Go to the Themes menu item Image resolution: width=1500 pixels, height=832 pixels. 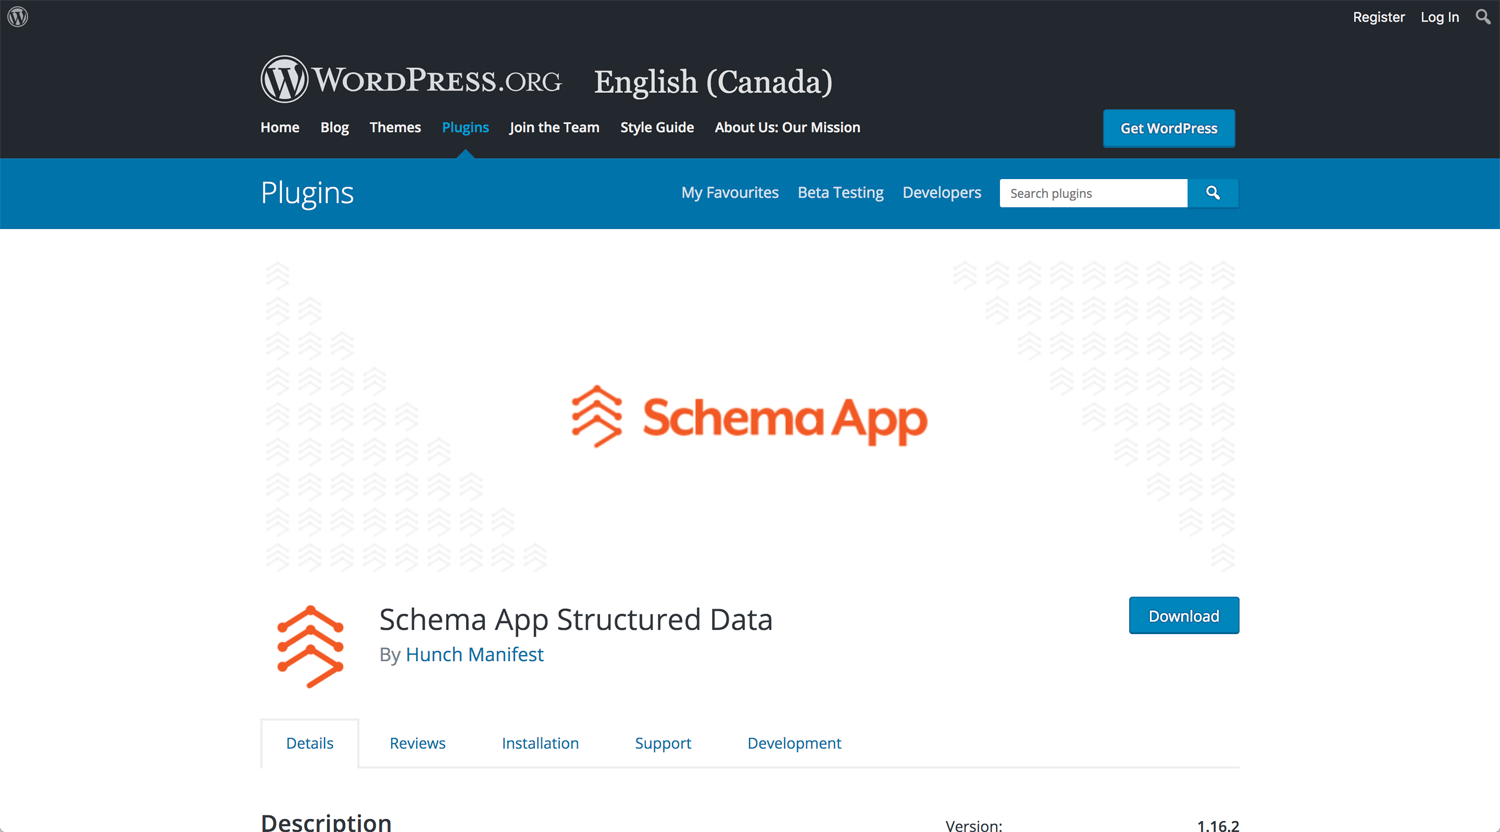(395, 127)
